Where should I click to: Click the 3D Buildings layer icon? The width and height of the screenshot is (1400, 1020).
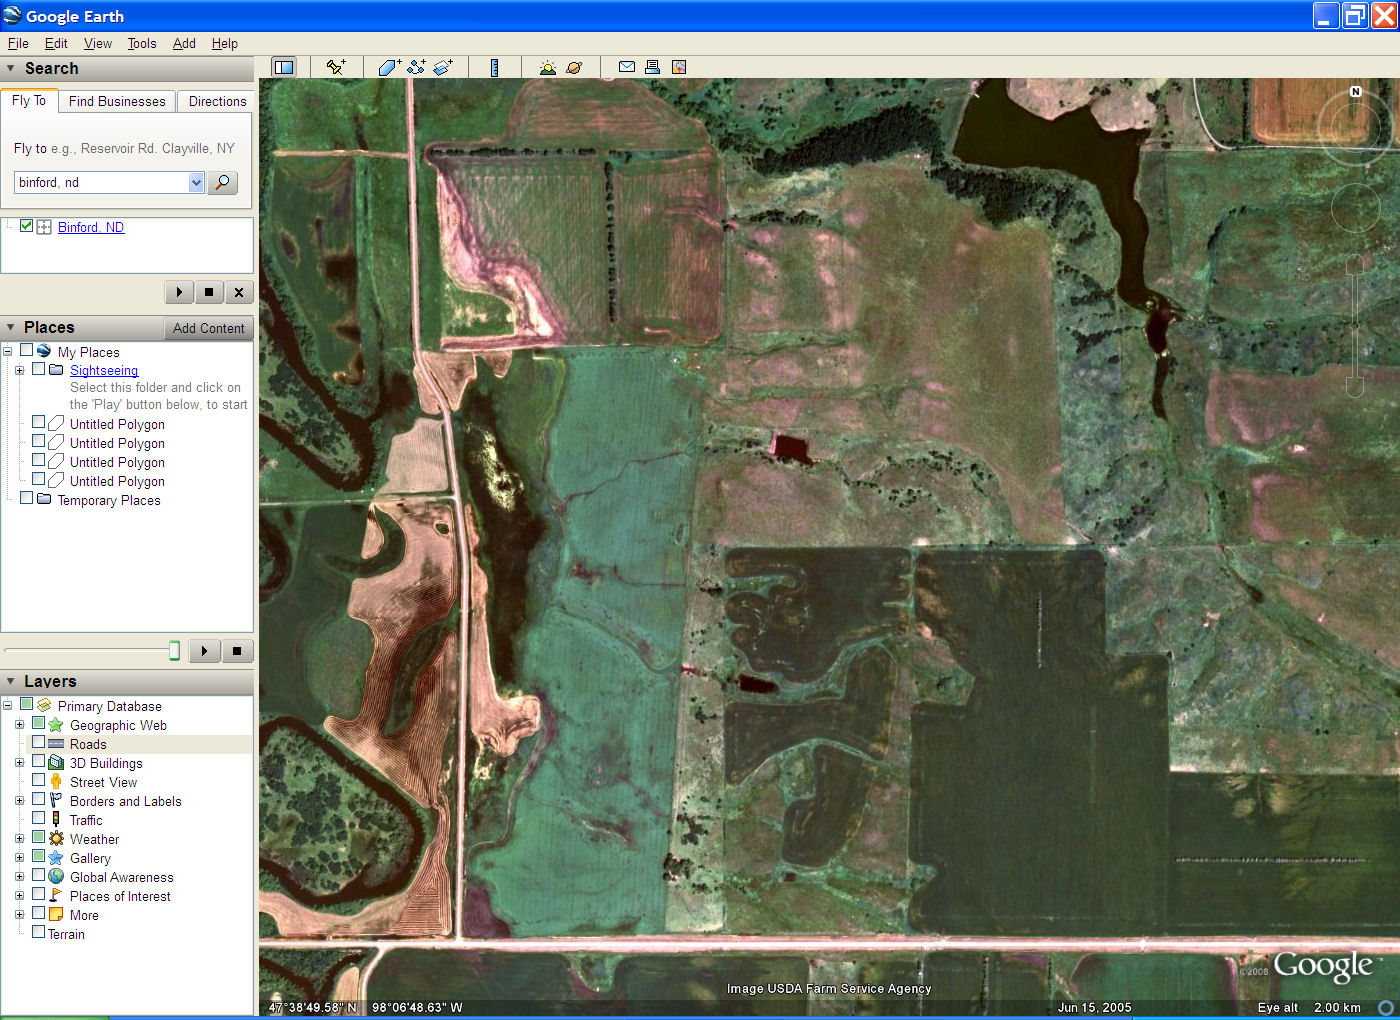point(56,762)
